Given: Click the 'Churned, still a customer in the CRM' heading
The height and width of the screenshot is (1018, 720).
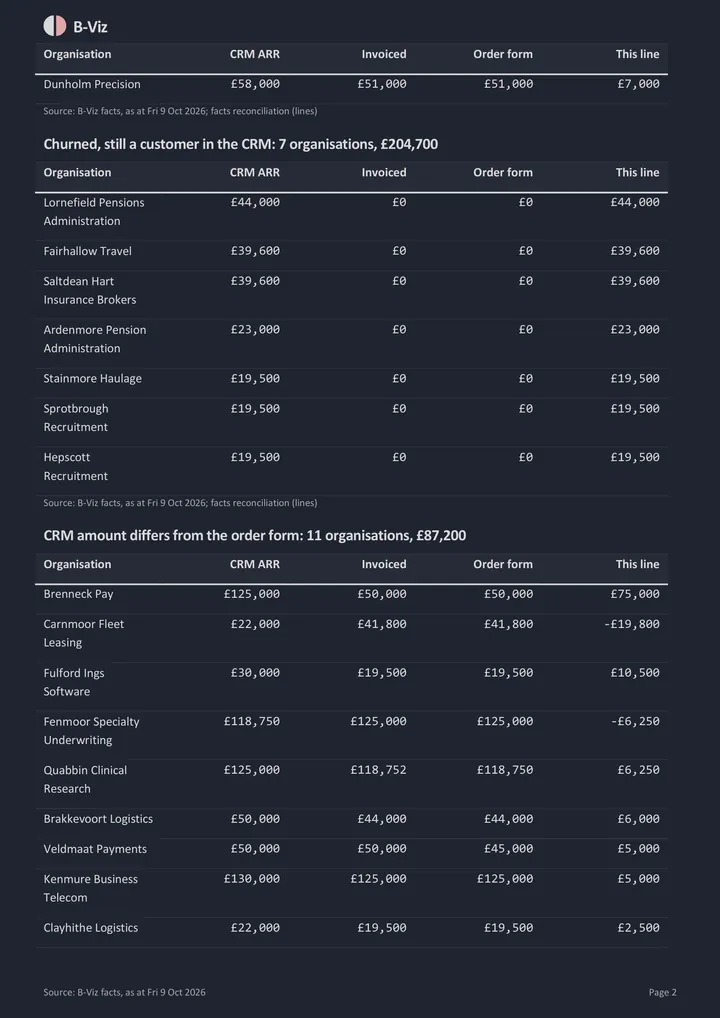Looking at the screenshot, I should click(x=241, y=144).
